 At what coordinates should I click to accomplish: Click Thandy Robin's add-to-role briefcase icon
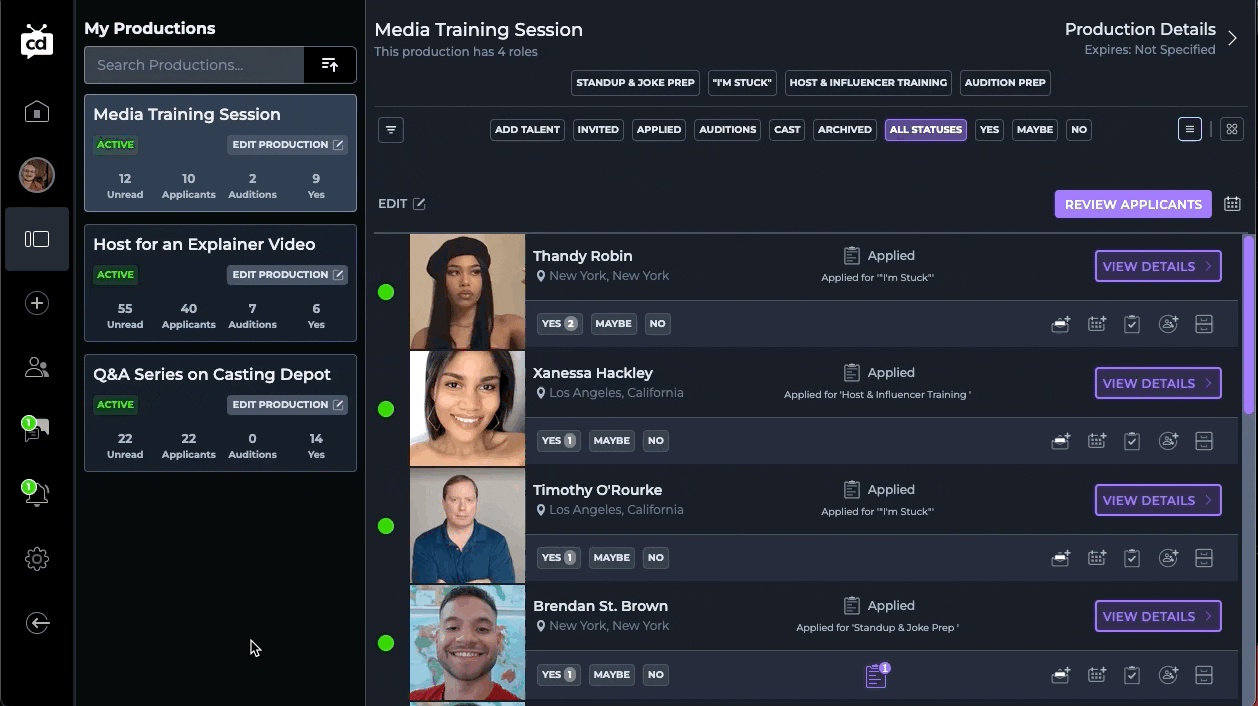(1061, 324)
